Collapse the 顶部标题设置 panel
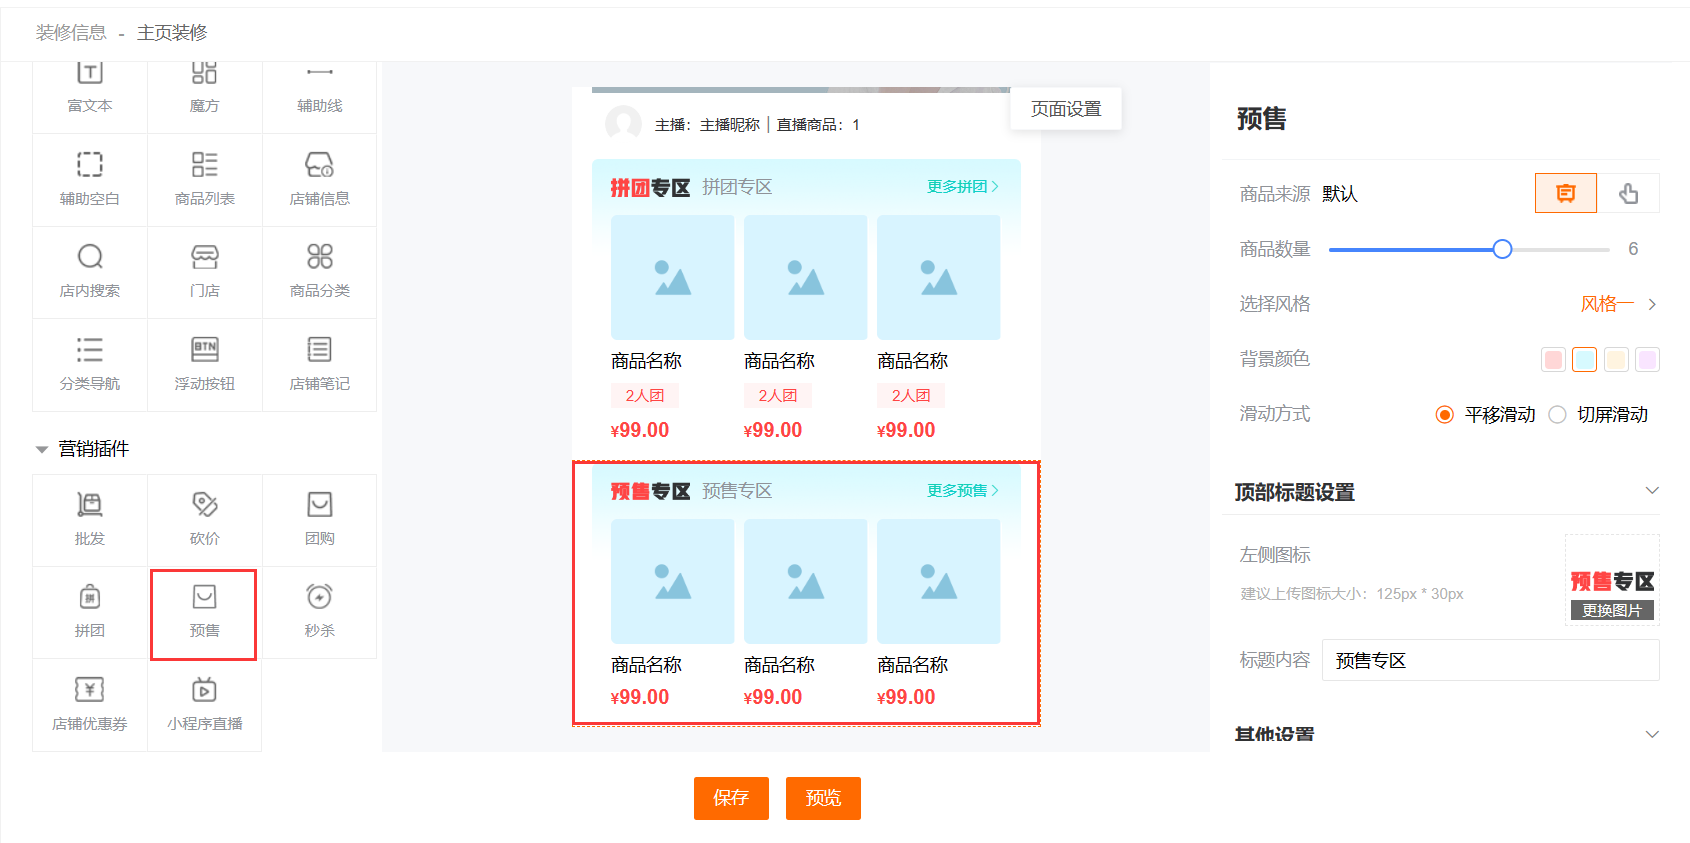 pos(1651,491)
